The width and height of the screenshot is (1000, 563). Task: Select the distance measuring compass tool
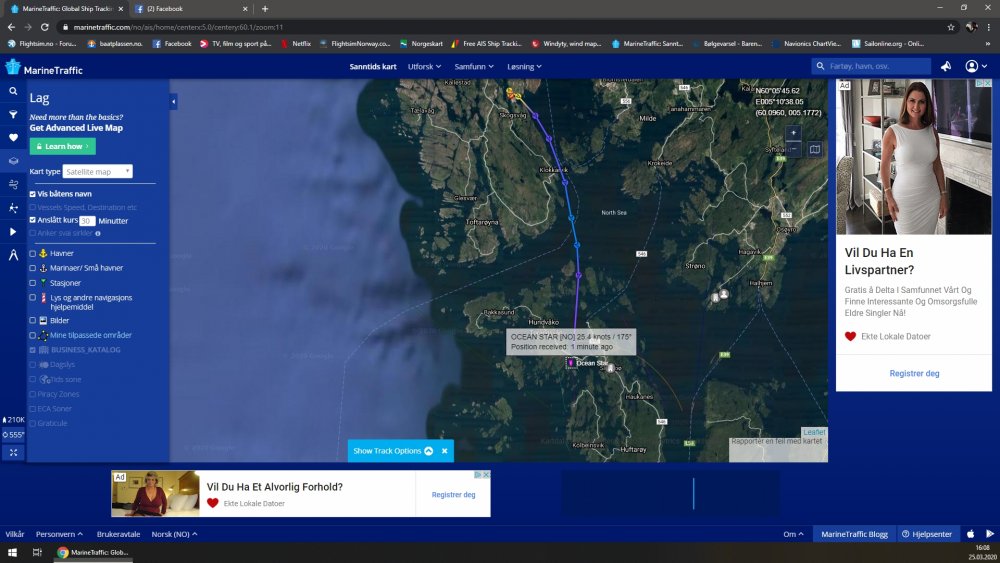tap(13, 255)
